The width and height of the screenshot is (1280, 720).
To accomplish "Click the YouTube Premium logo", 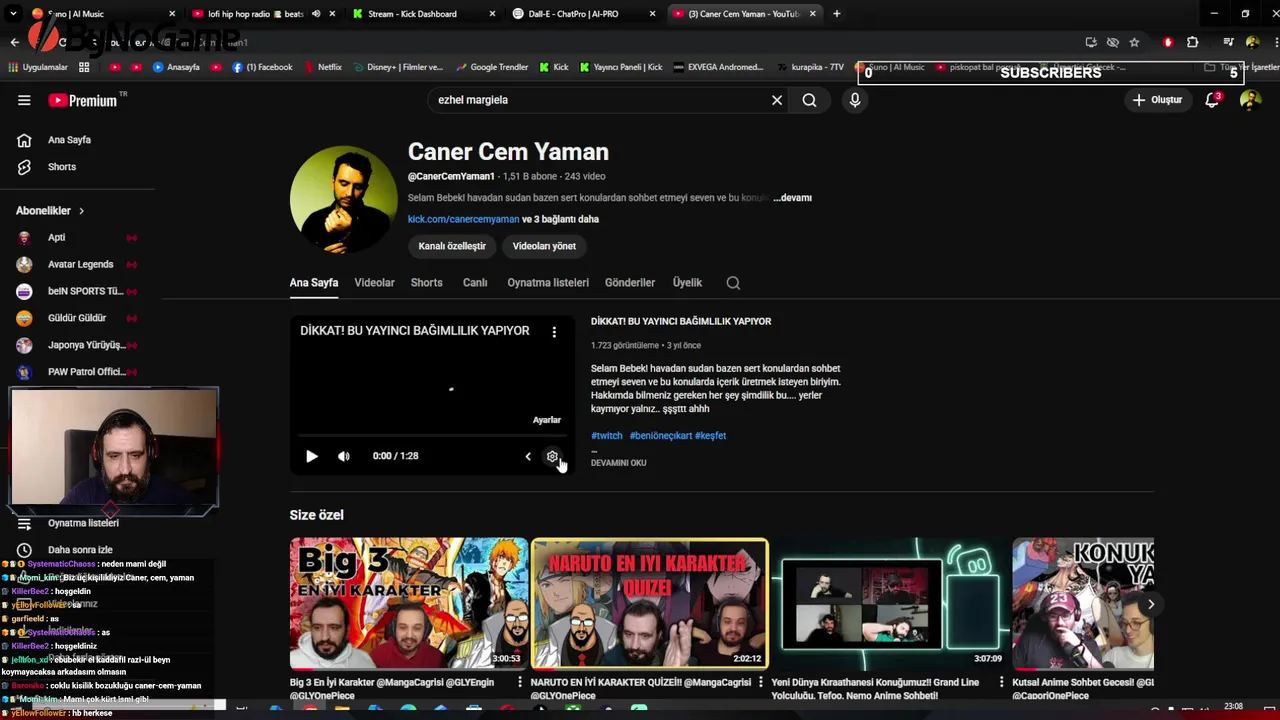I will pos(84,100).
